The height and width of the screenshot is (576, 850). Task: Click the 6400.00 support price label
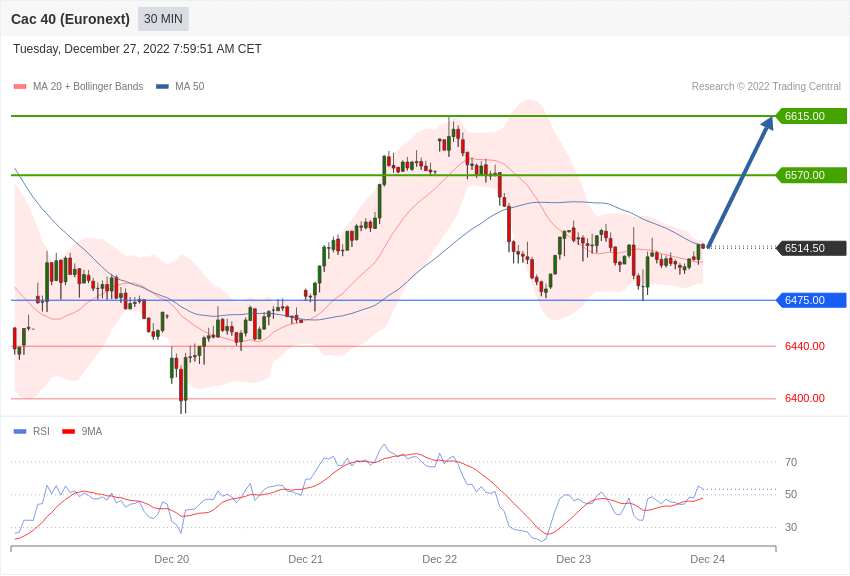click(x=805, y=398)
